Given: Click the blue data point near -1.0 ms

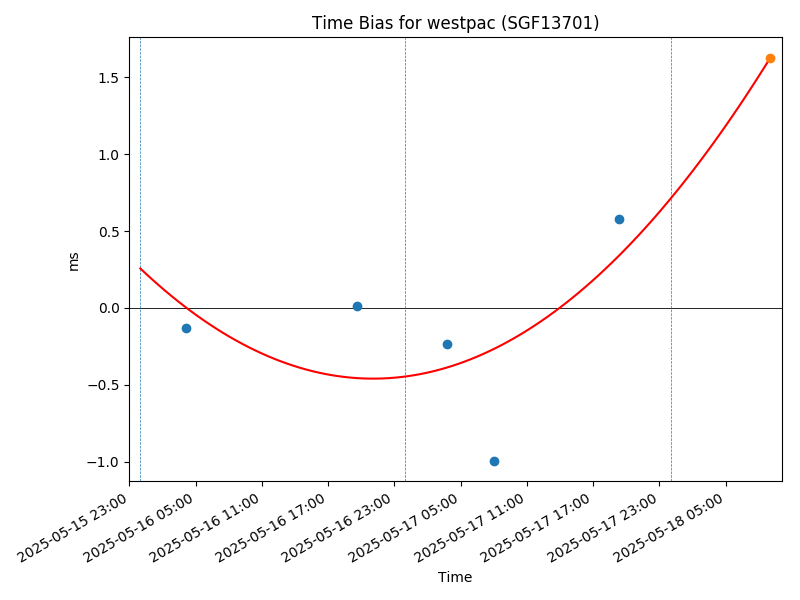Looking at the screenshot, I should point(494,461).
